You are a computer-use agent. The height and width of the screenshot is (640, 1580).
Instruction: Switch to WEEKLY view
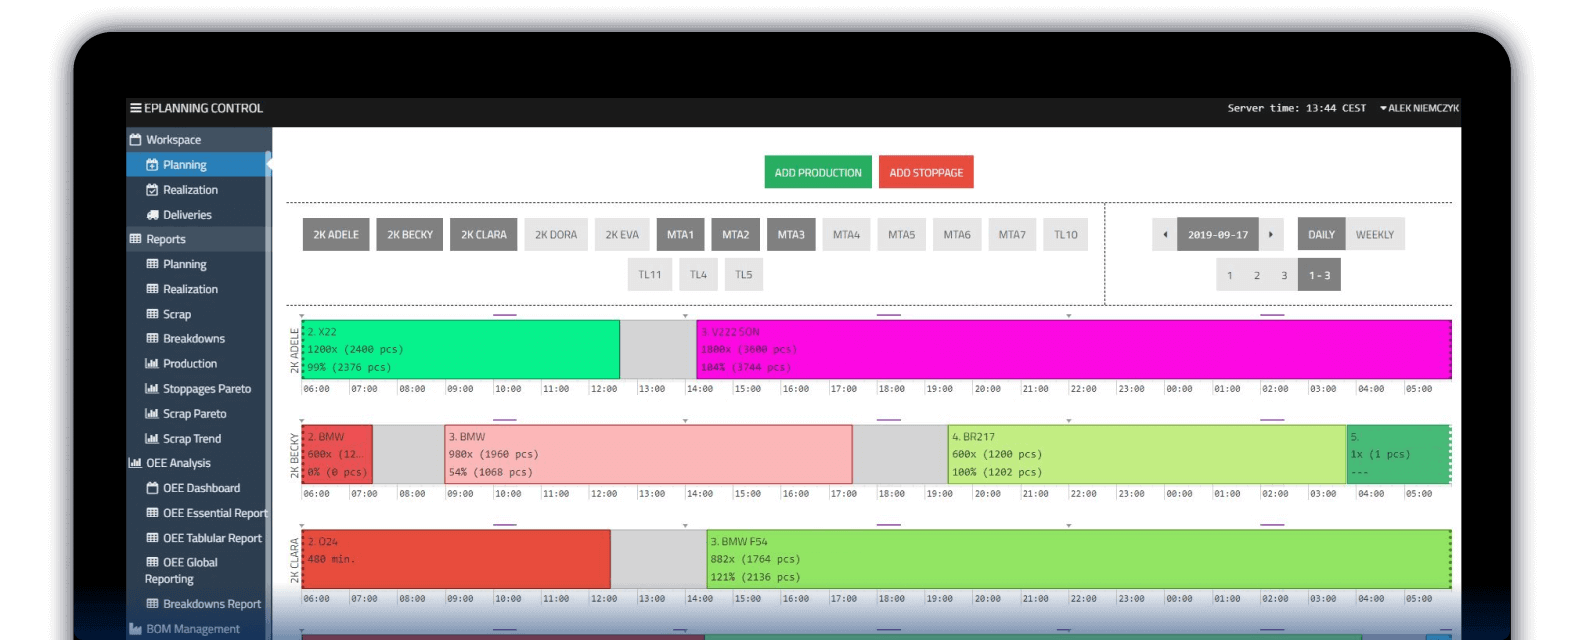[1375, 235]
